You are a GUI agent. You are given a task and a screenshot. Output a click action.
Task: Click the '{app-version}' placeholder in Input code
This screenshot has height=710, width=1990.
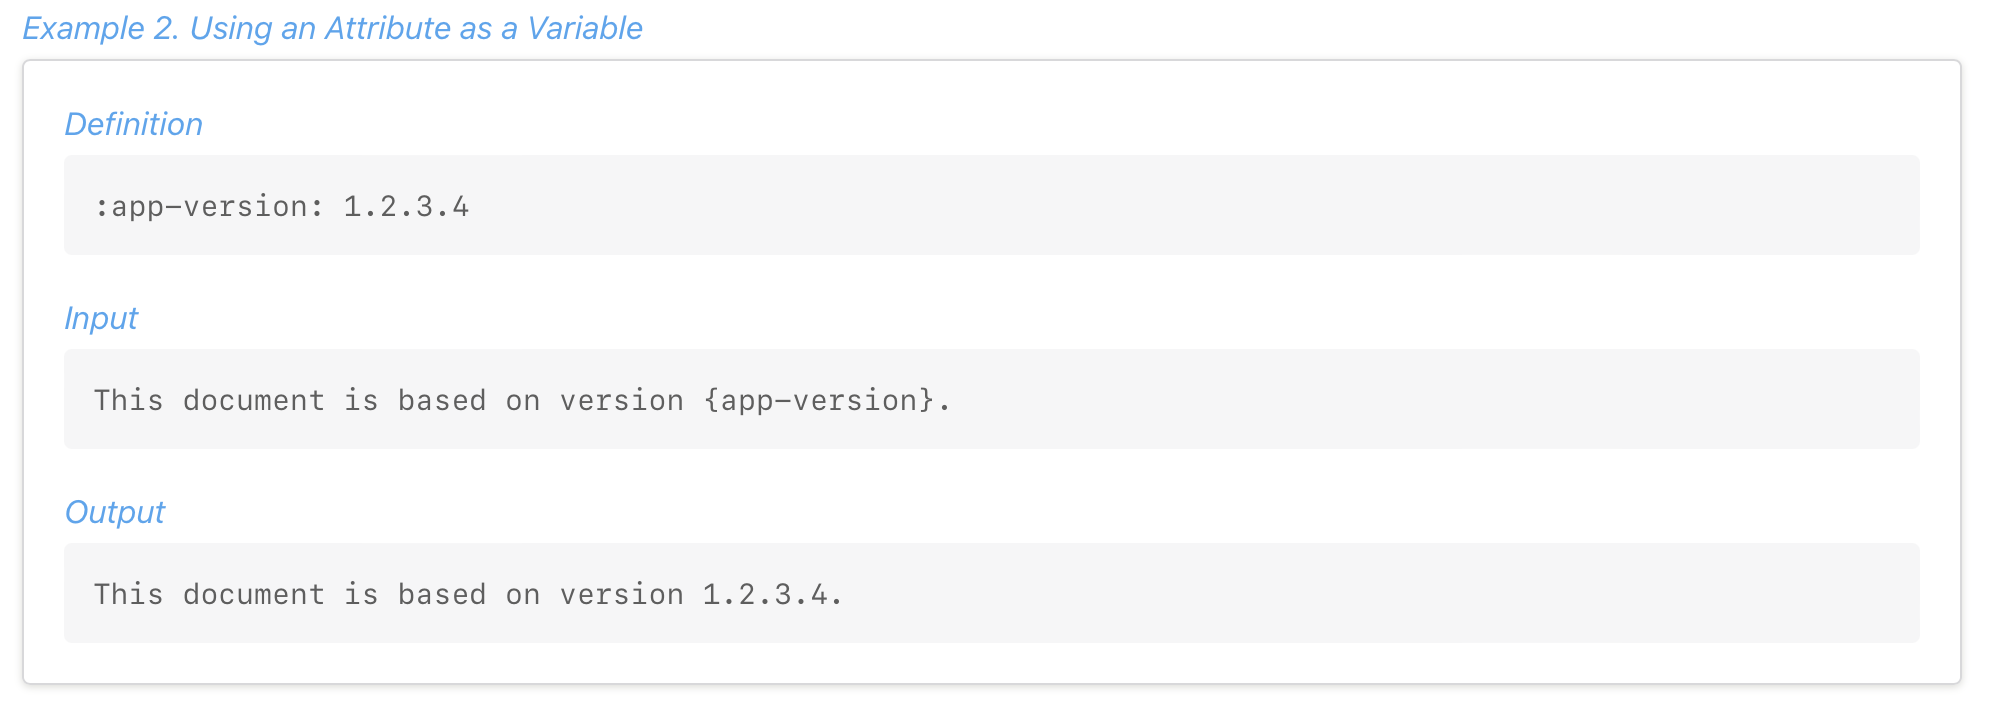tap(819, 400)
